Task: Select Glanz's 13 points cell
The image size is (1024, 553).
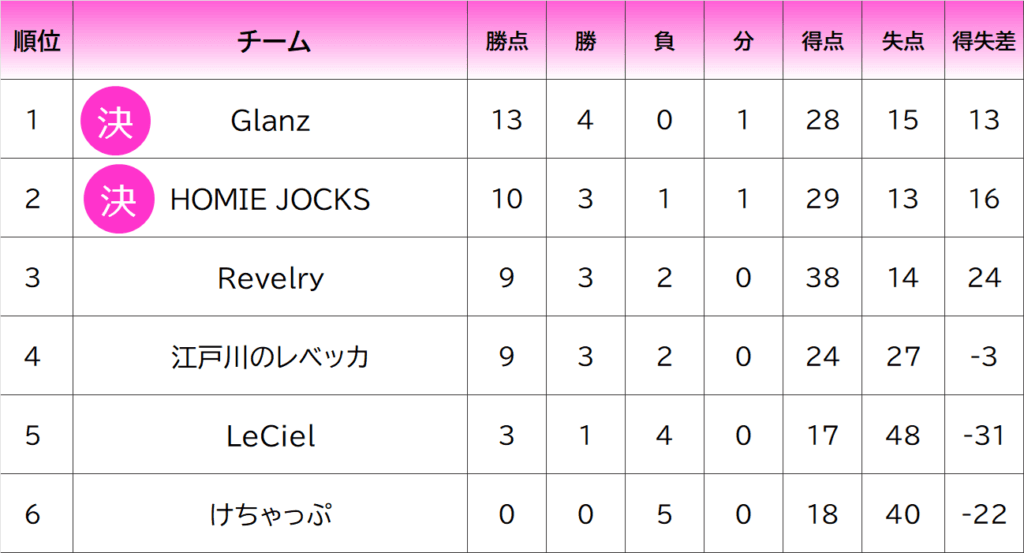Action: (507, 119)
